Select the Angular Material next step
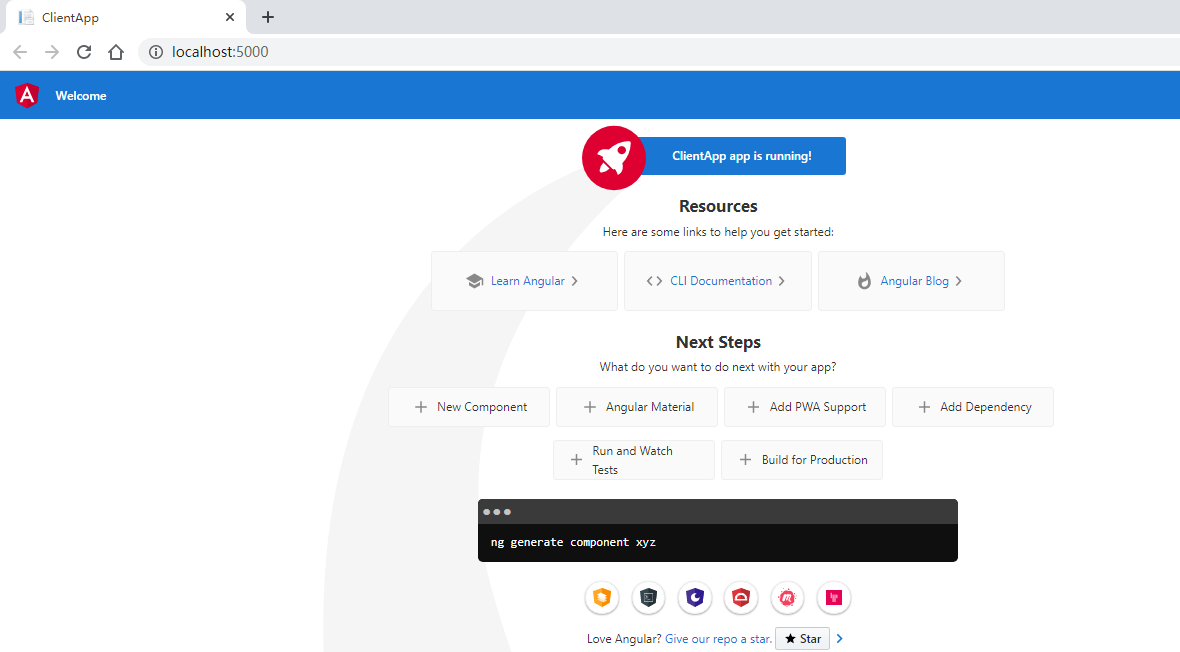1180x652 pixels. pos(637,407)
